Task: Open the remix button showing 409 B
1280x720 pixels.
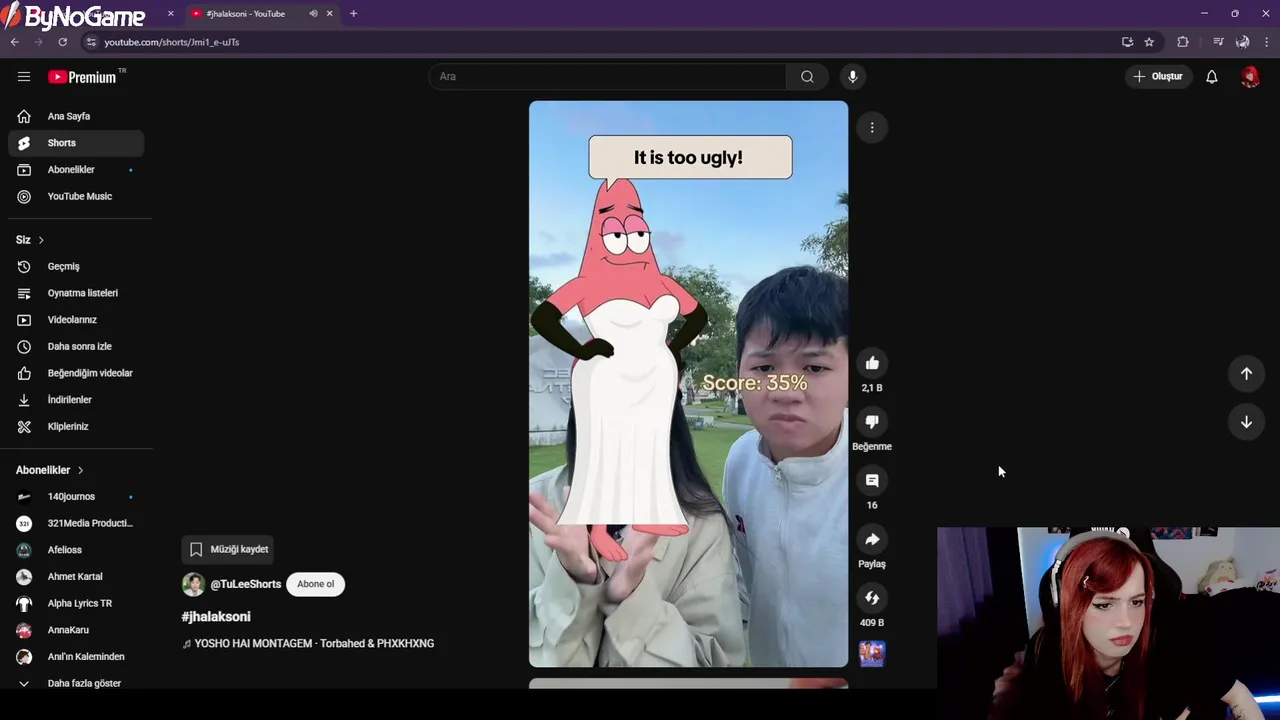Action: click(x=872, y=598)
